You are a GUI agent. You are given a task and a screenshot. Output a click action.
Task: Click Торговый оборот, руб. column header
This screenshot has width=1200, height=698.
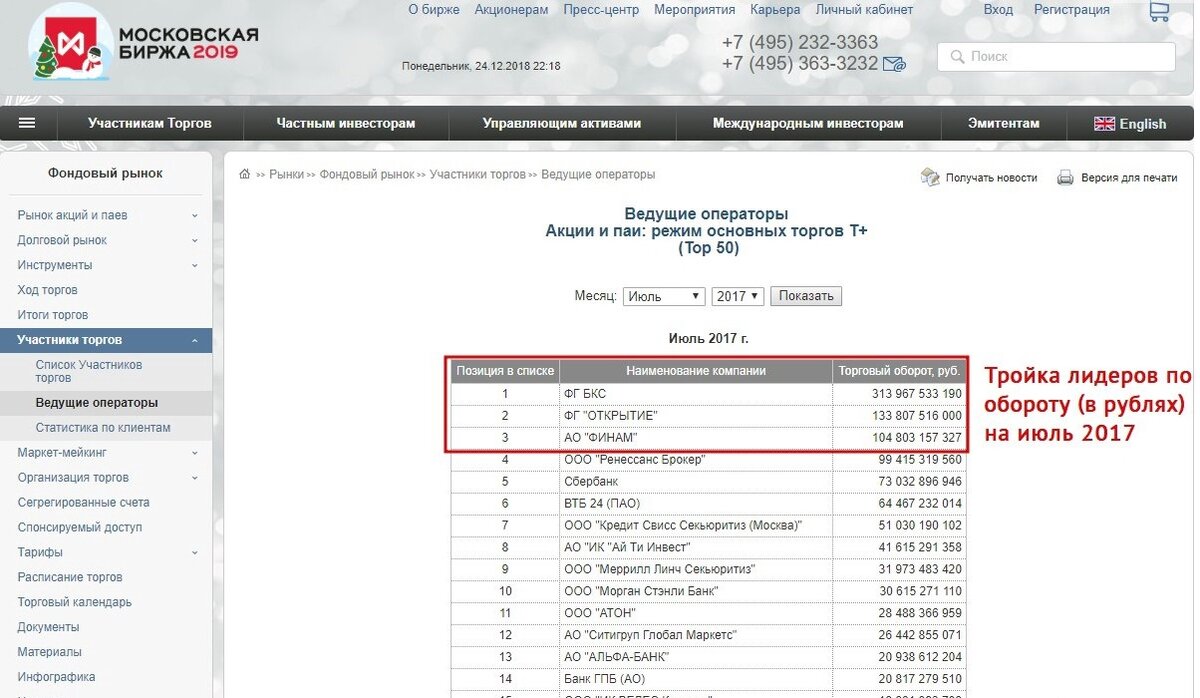(899, 371)
